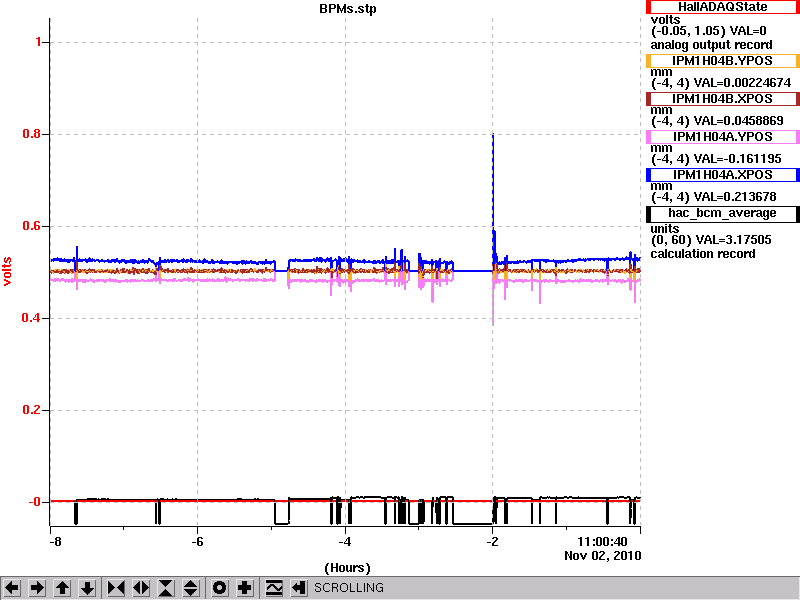
Task: Select the IPM1H04A.YPOS curve legend
Action: click(x=722, y=137)
